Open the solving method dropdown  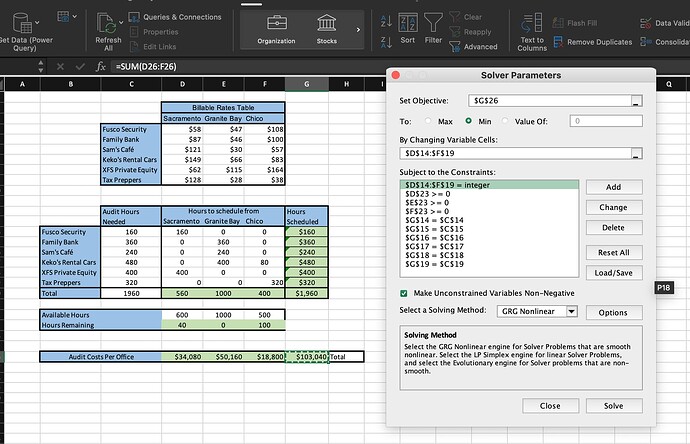pyautogui.click(x=571, y=311)
